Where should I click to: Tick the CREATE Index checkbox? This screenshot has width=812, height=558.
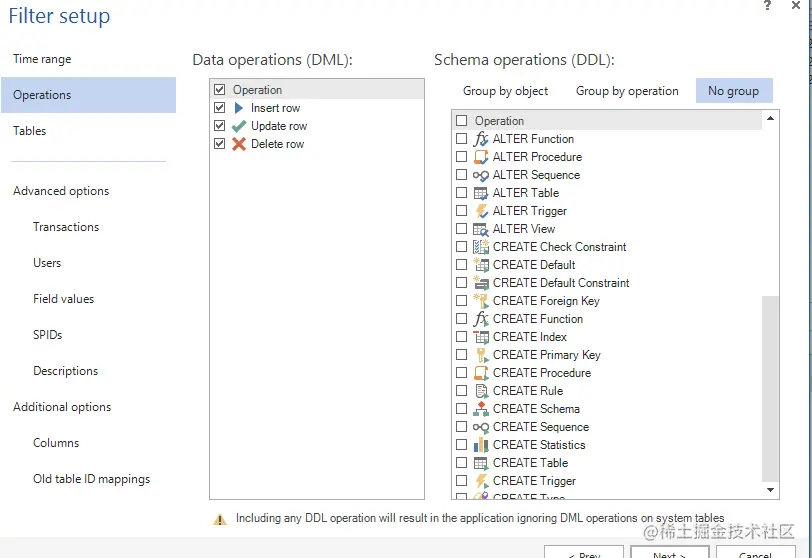point(461,337)
